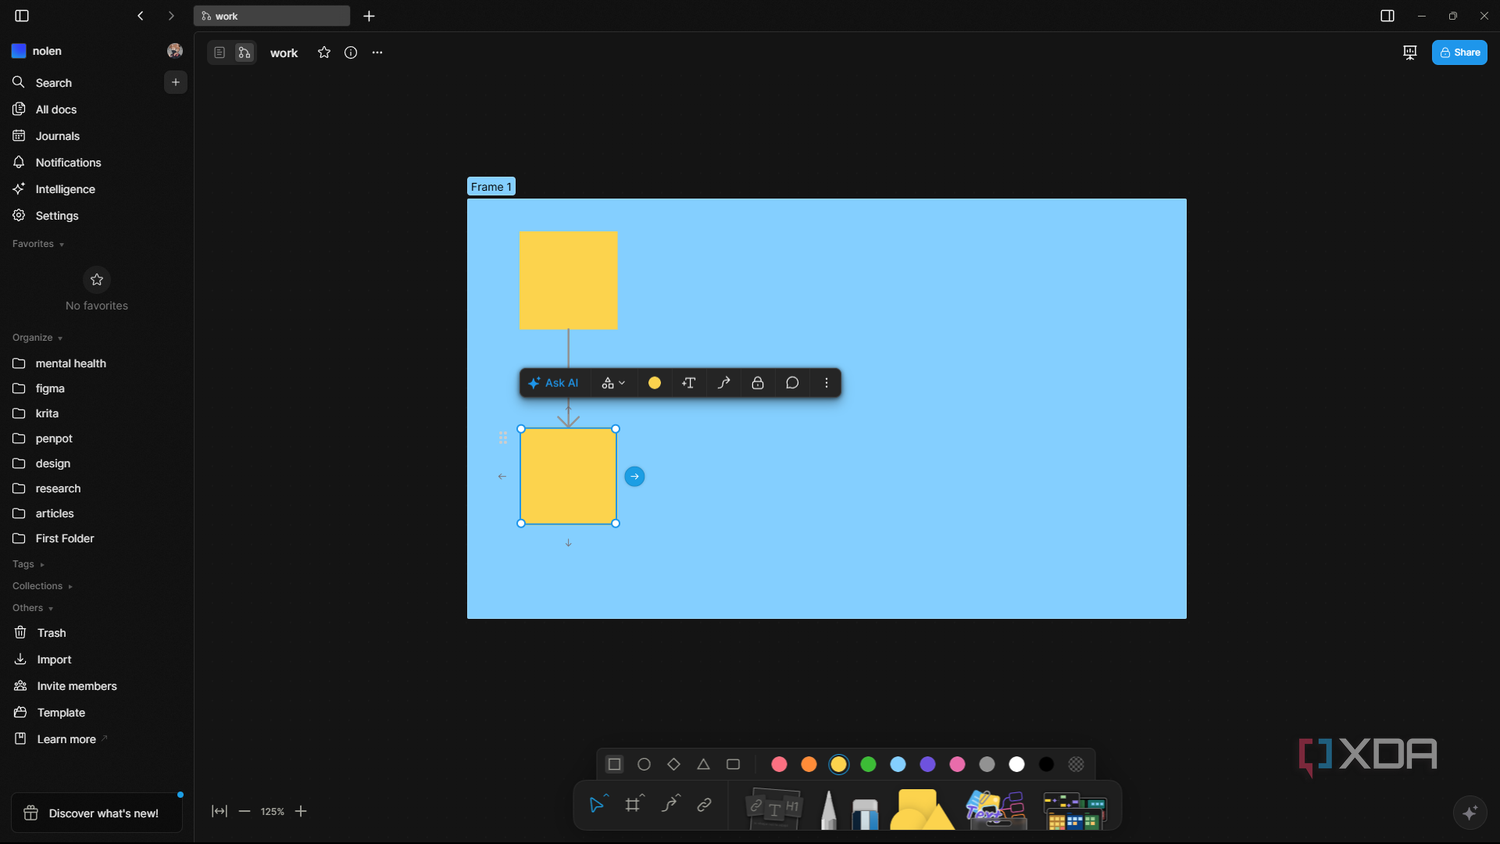Fit the canvas to screen
Viewport: 1500px width, 844px height.
pos(219,811)
